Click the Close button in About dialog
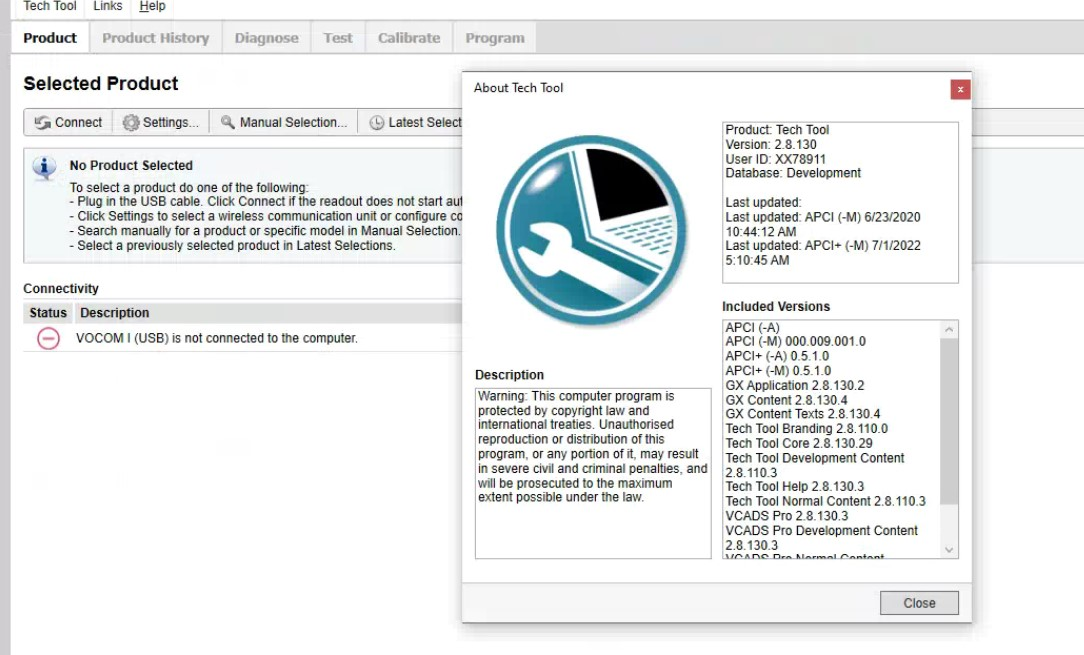The image size is (1084, 655). click(x=919, y=603)
